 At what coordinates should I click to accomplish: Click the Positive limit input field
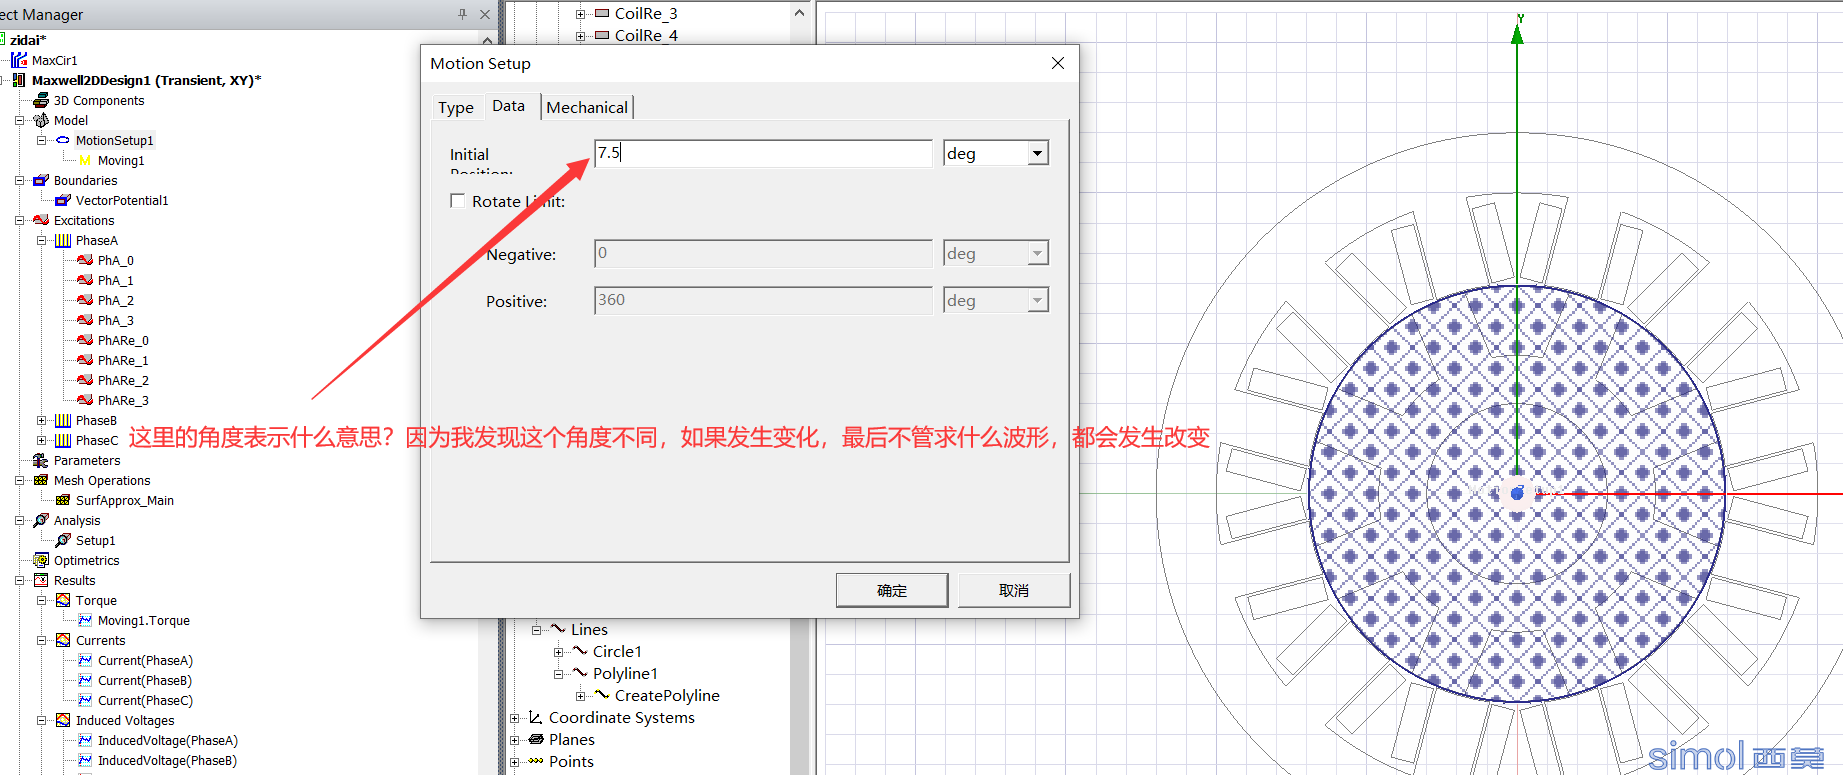click(763, 300)
